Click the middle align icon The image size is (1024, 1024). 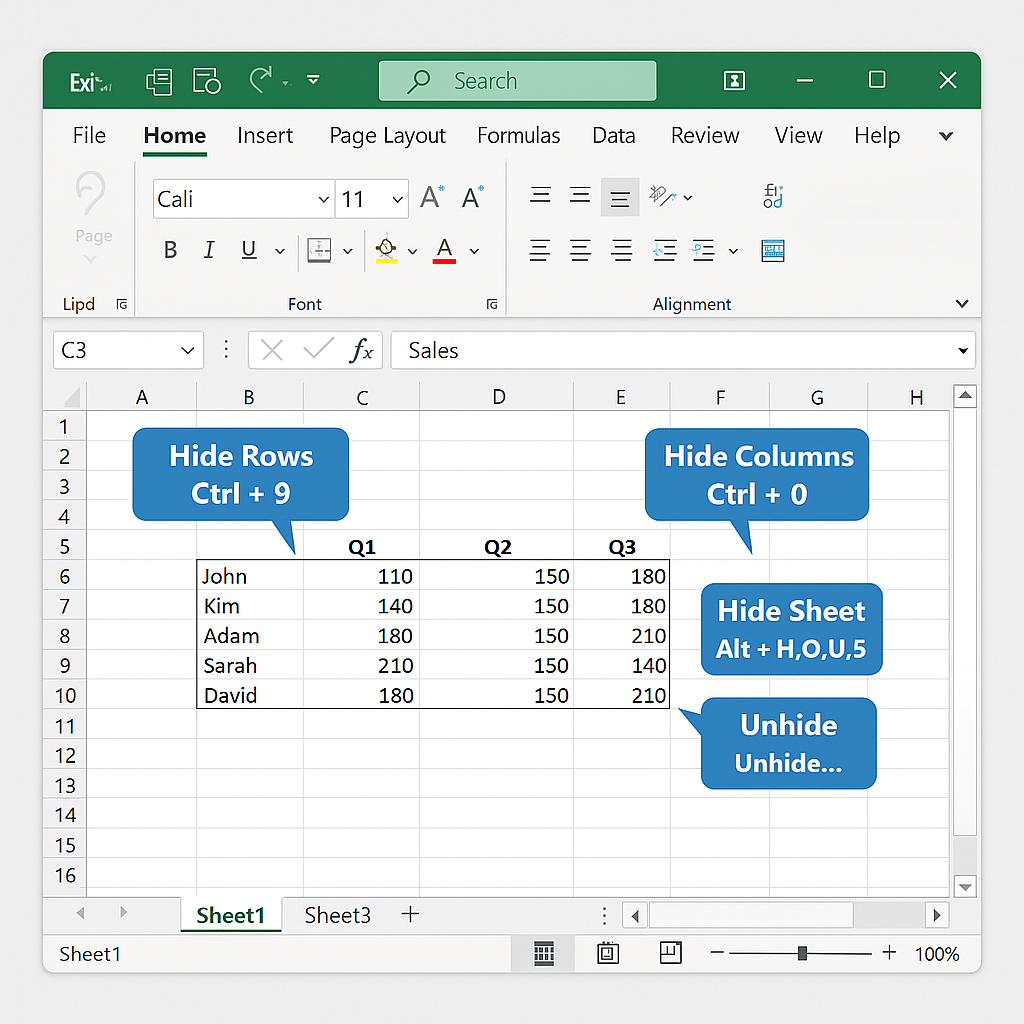580,195
